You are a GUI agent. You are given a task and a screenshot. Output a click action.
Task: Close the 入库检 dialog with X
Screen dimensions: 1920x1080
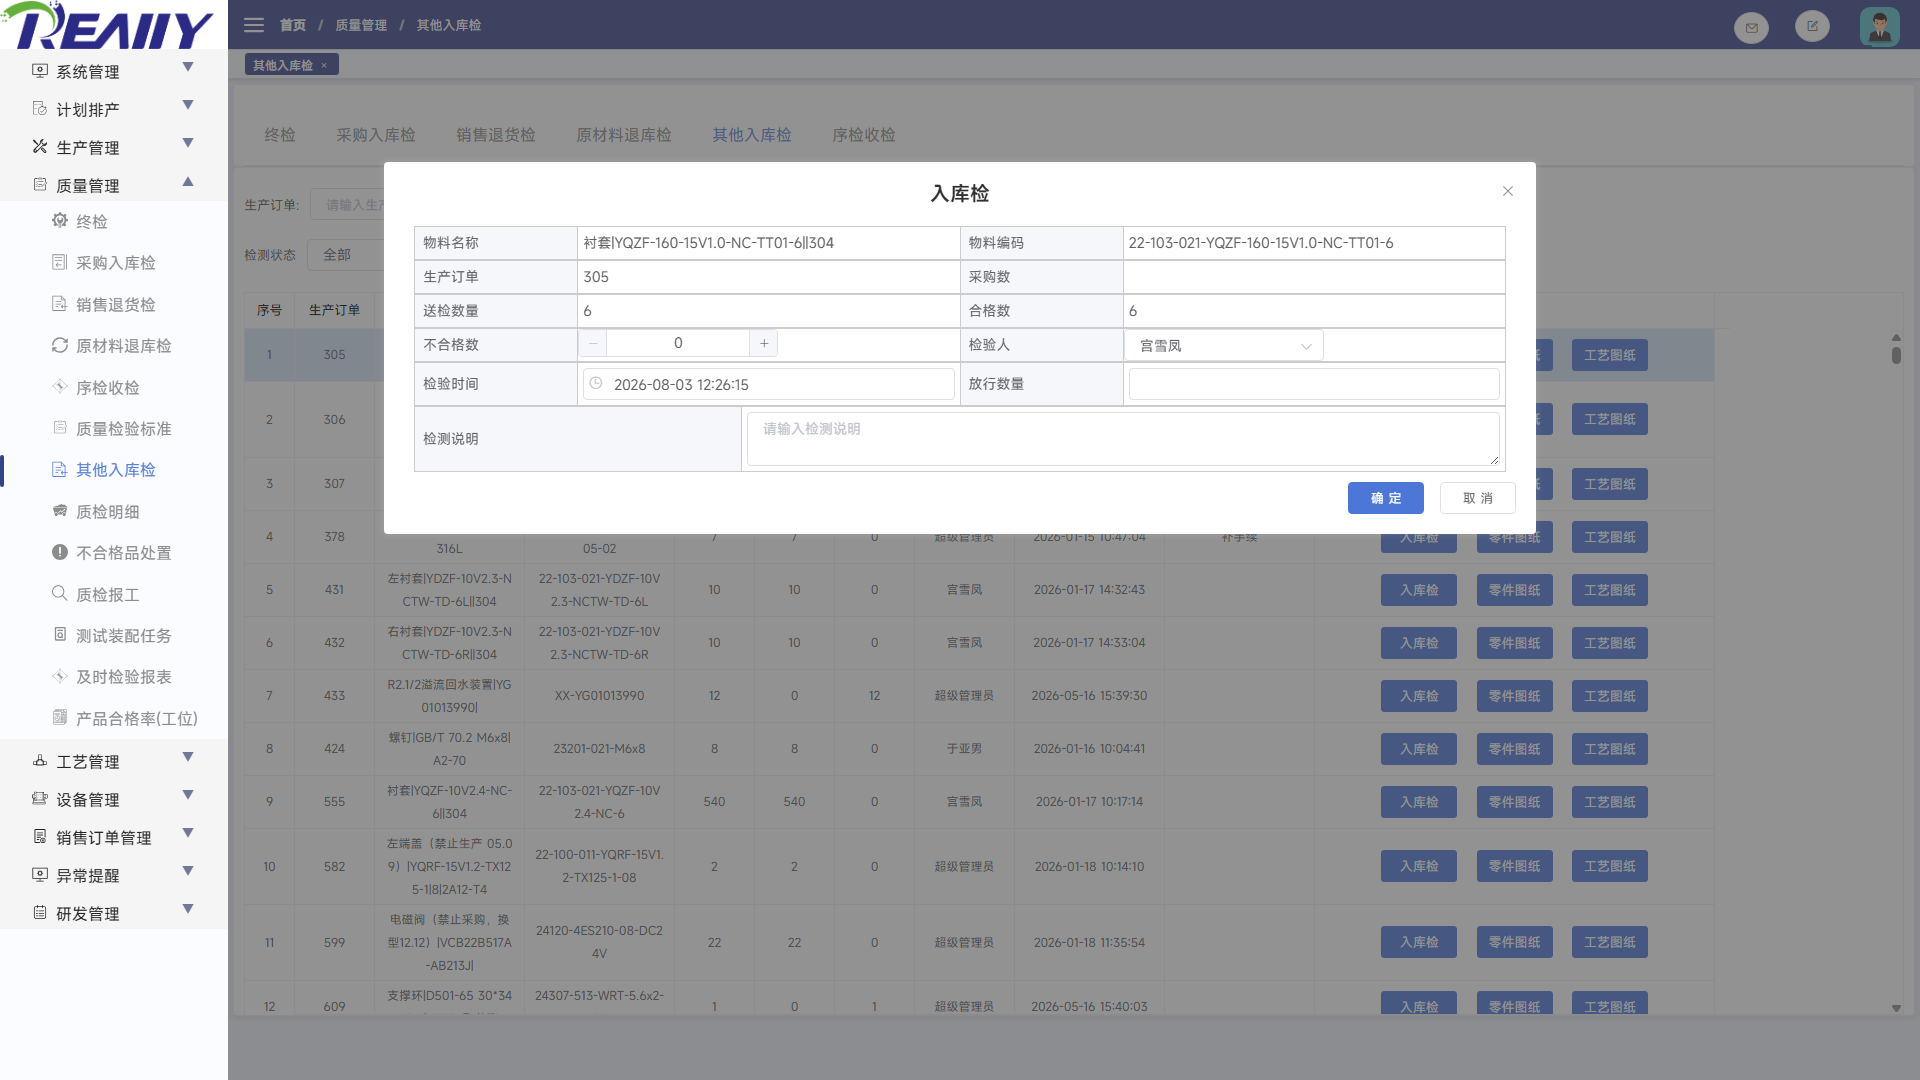[x=1508, y=191]
